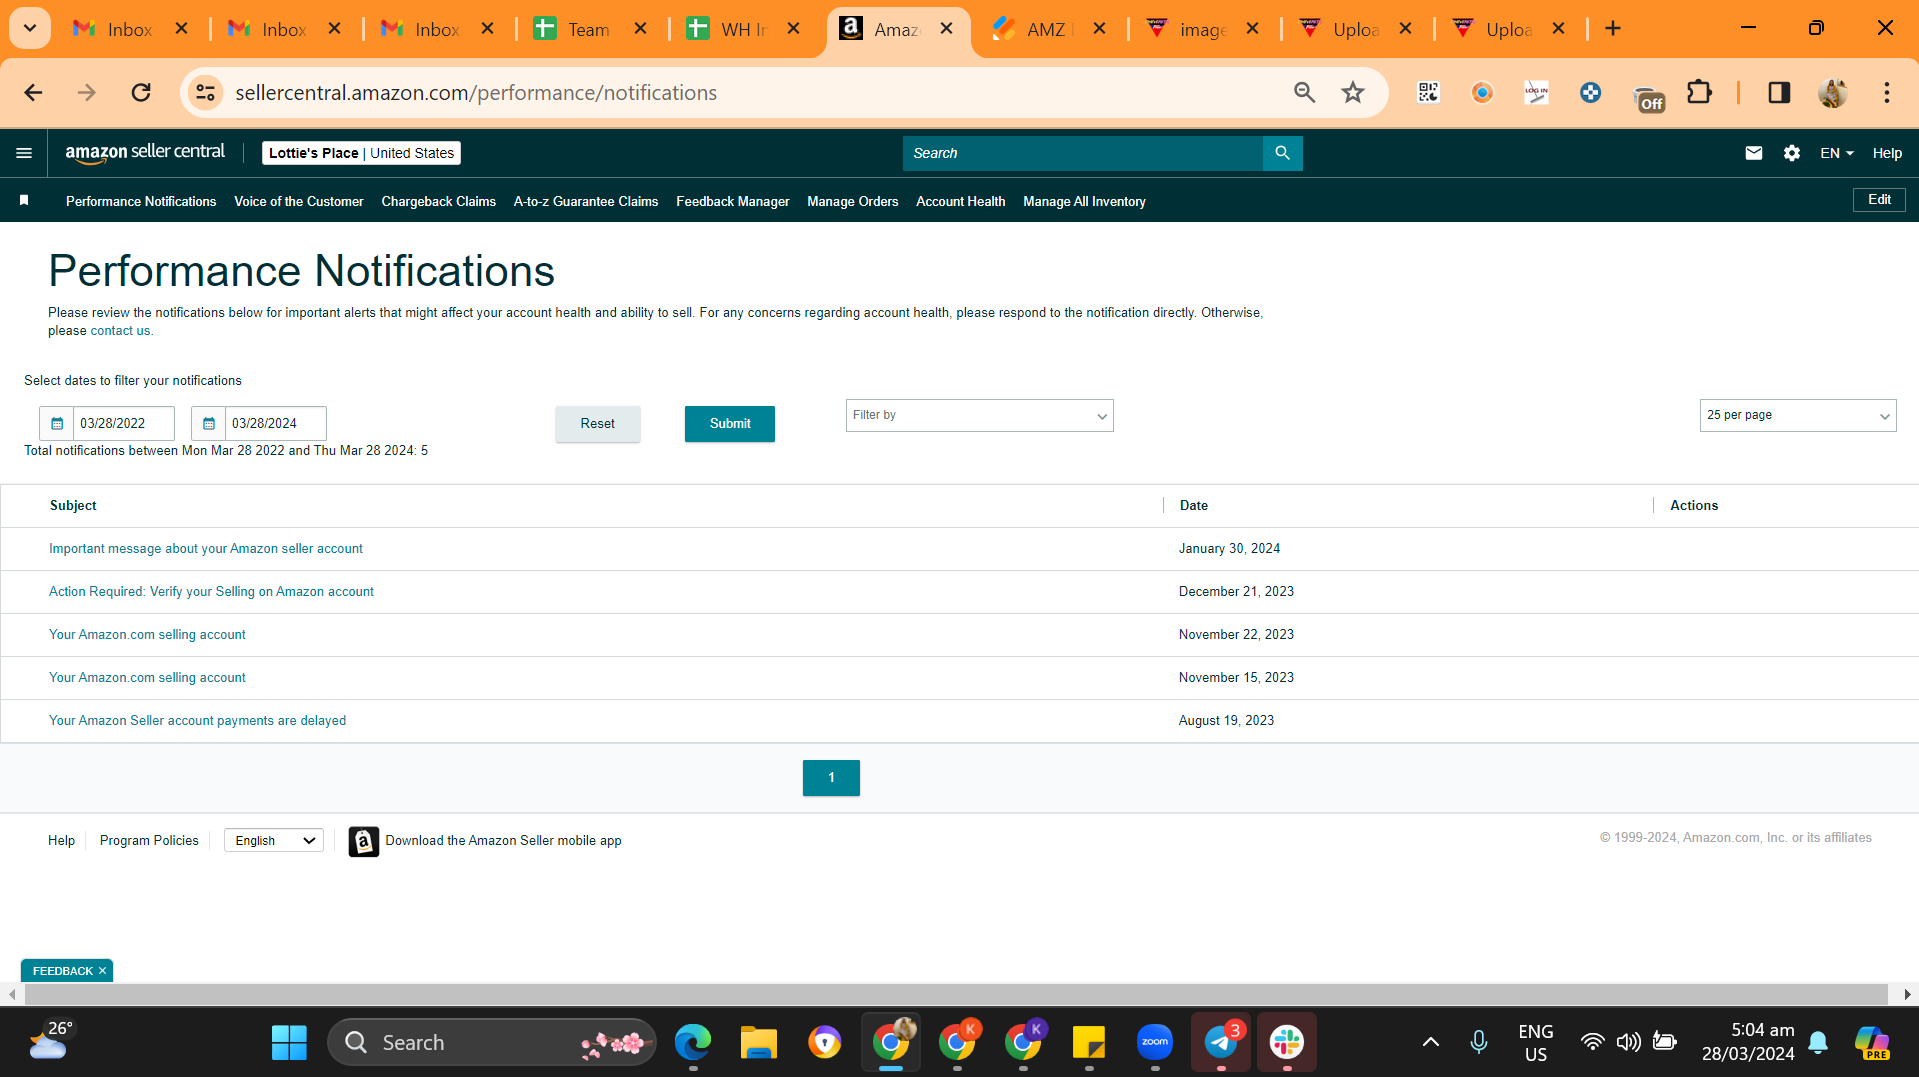Open Feedback Manager
The image size is (1919, 1077).
(x=733, y=202)
